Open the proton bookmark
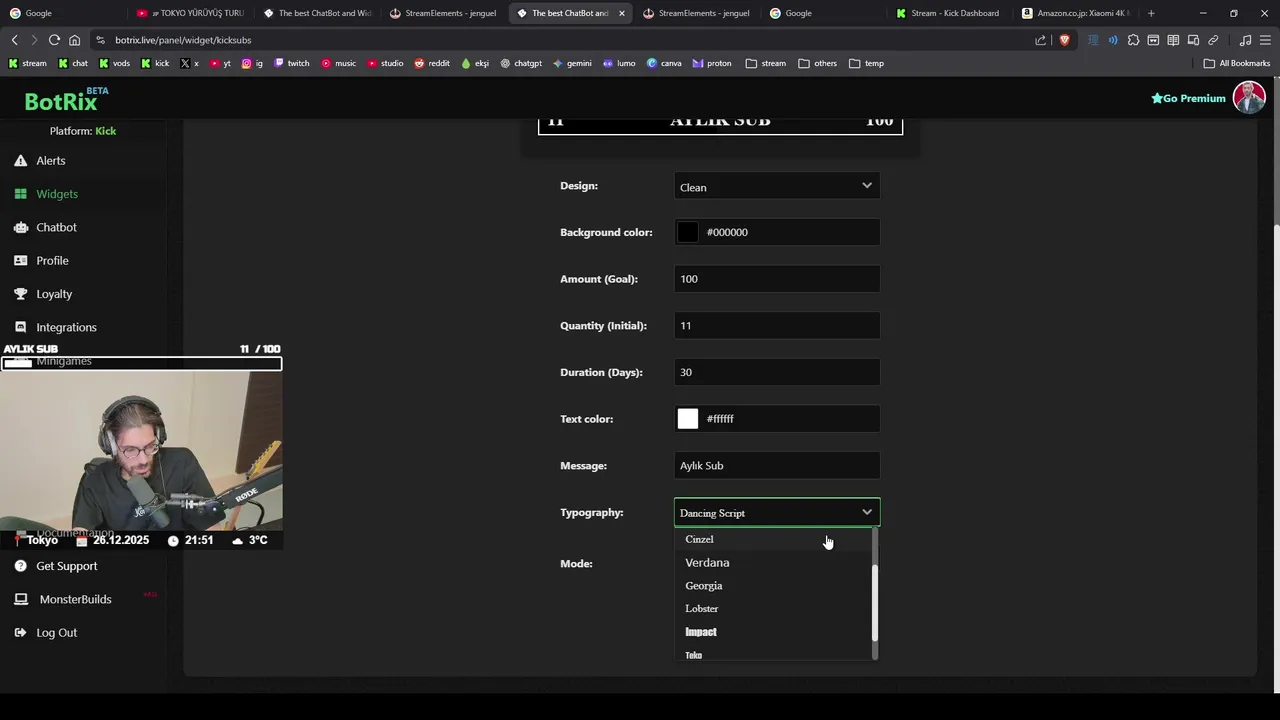The width and height of the screenshot is (1280, 720). click(711, 63)
